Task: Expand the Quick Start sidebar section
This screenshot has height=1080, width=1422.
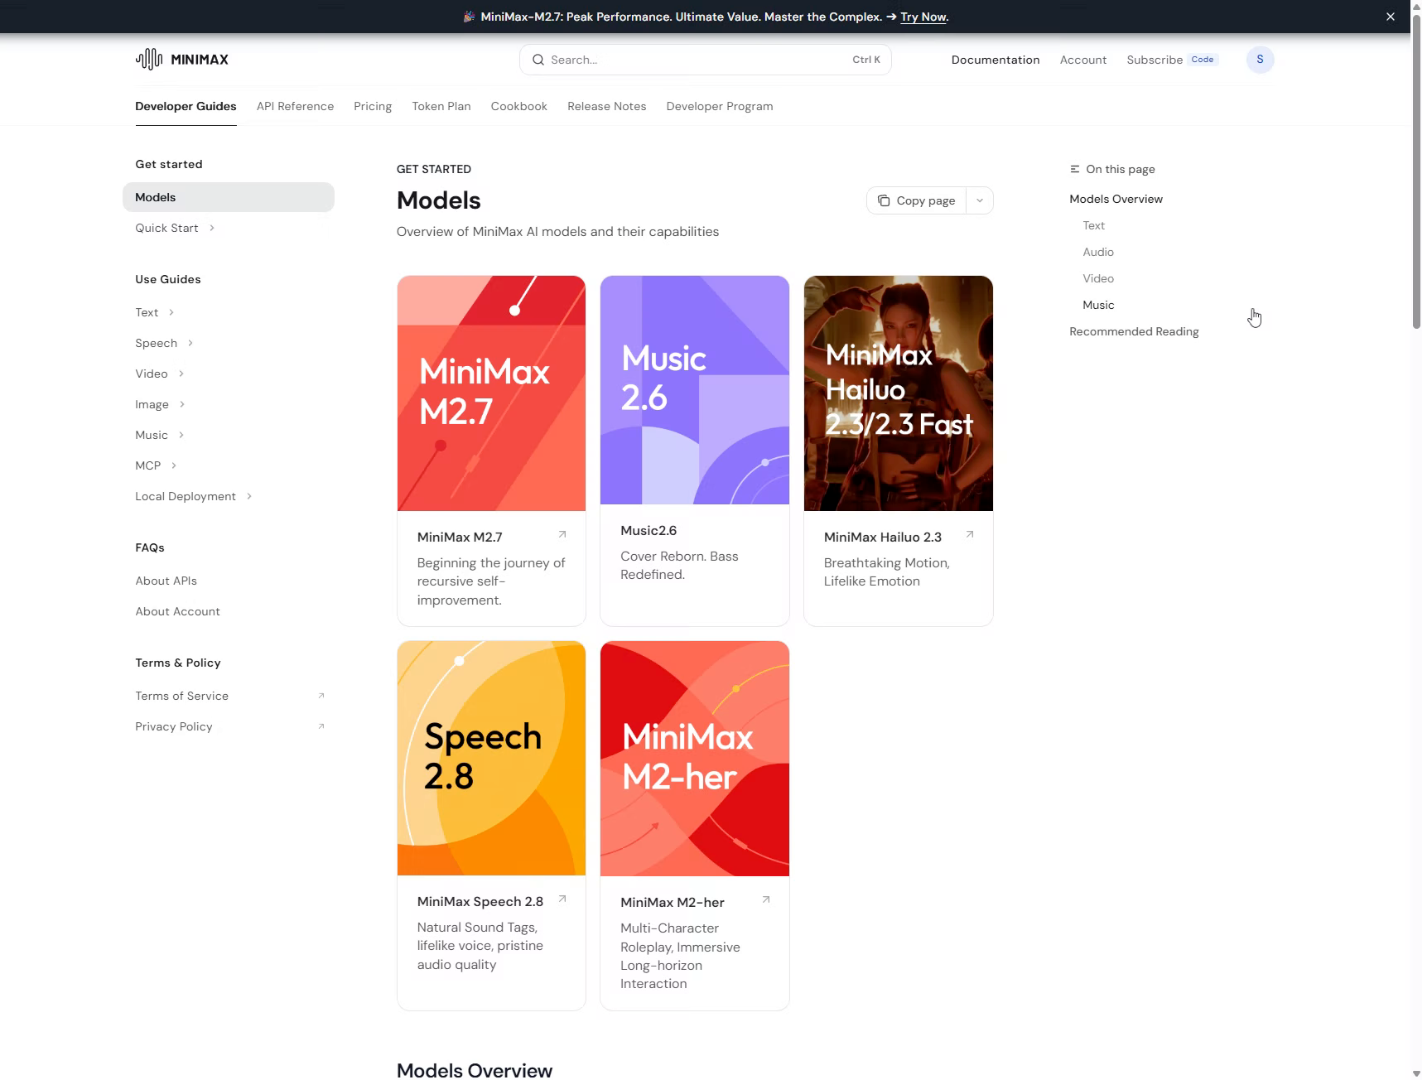Action: (x=212, y=228)
